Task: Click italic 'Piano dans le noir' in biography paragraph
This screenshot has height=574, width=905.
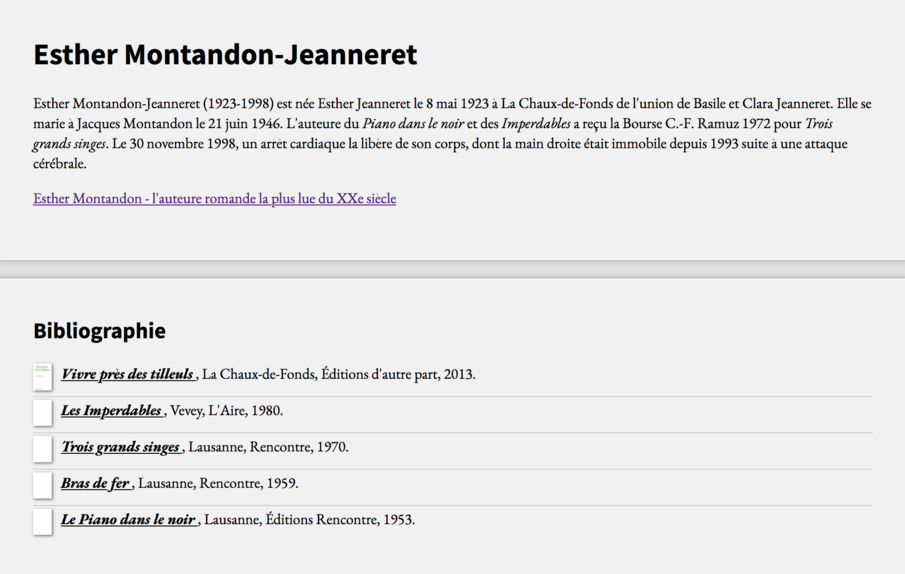Action: coord(413,123)
